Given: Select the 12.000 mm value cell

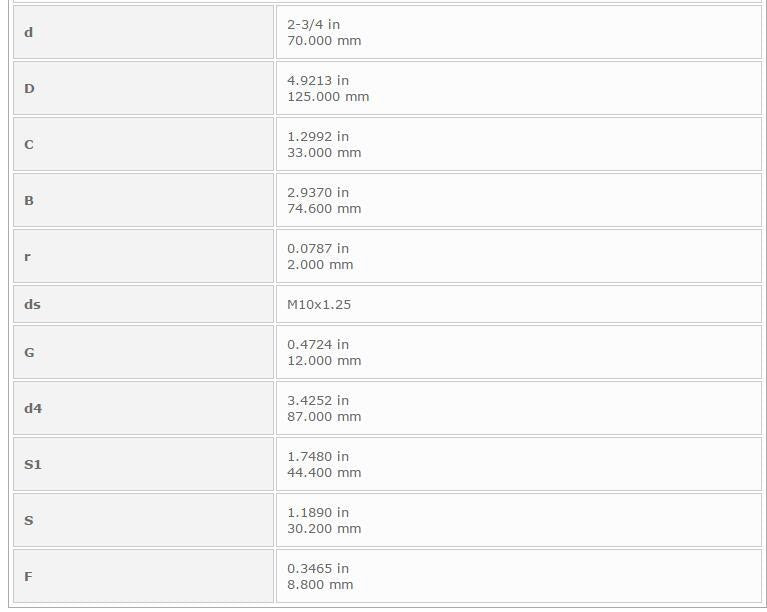Looking at the screenshot, I should coord(519,352).
